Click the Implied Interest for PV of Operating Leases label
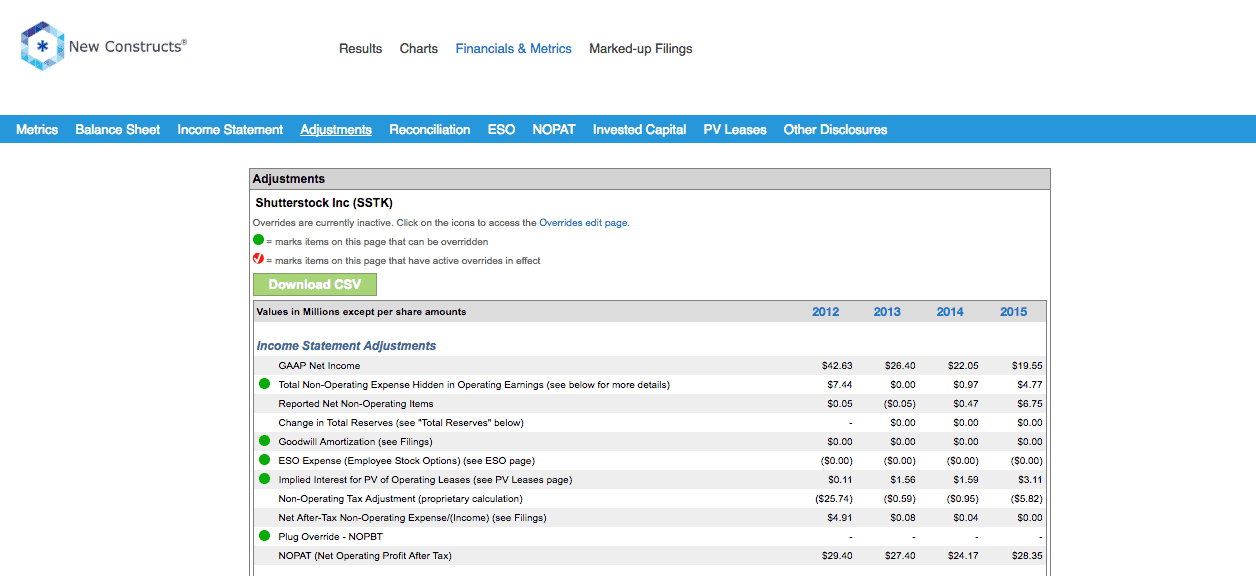The height and width of the screenshot is (576, 1256). pos(425,480)
